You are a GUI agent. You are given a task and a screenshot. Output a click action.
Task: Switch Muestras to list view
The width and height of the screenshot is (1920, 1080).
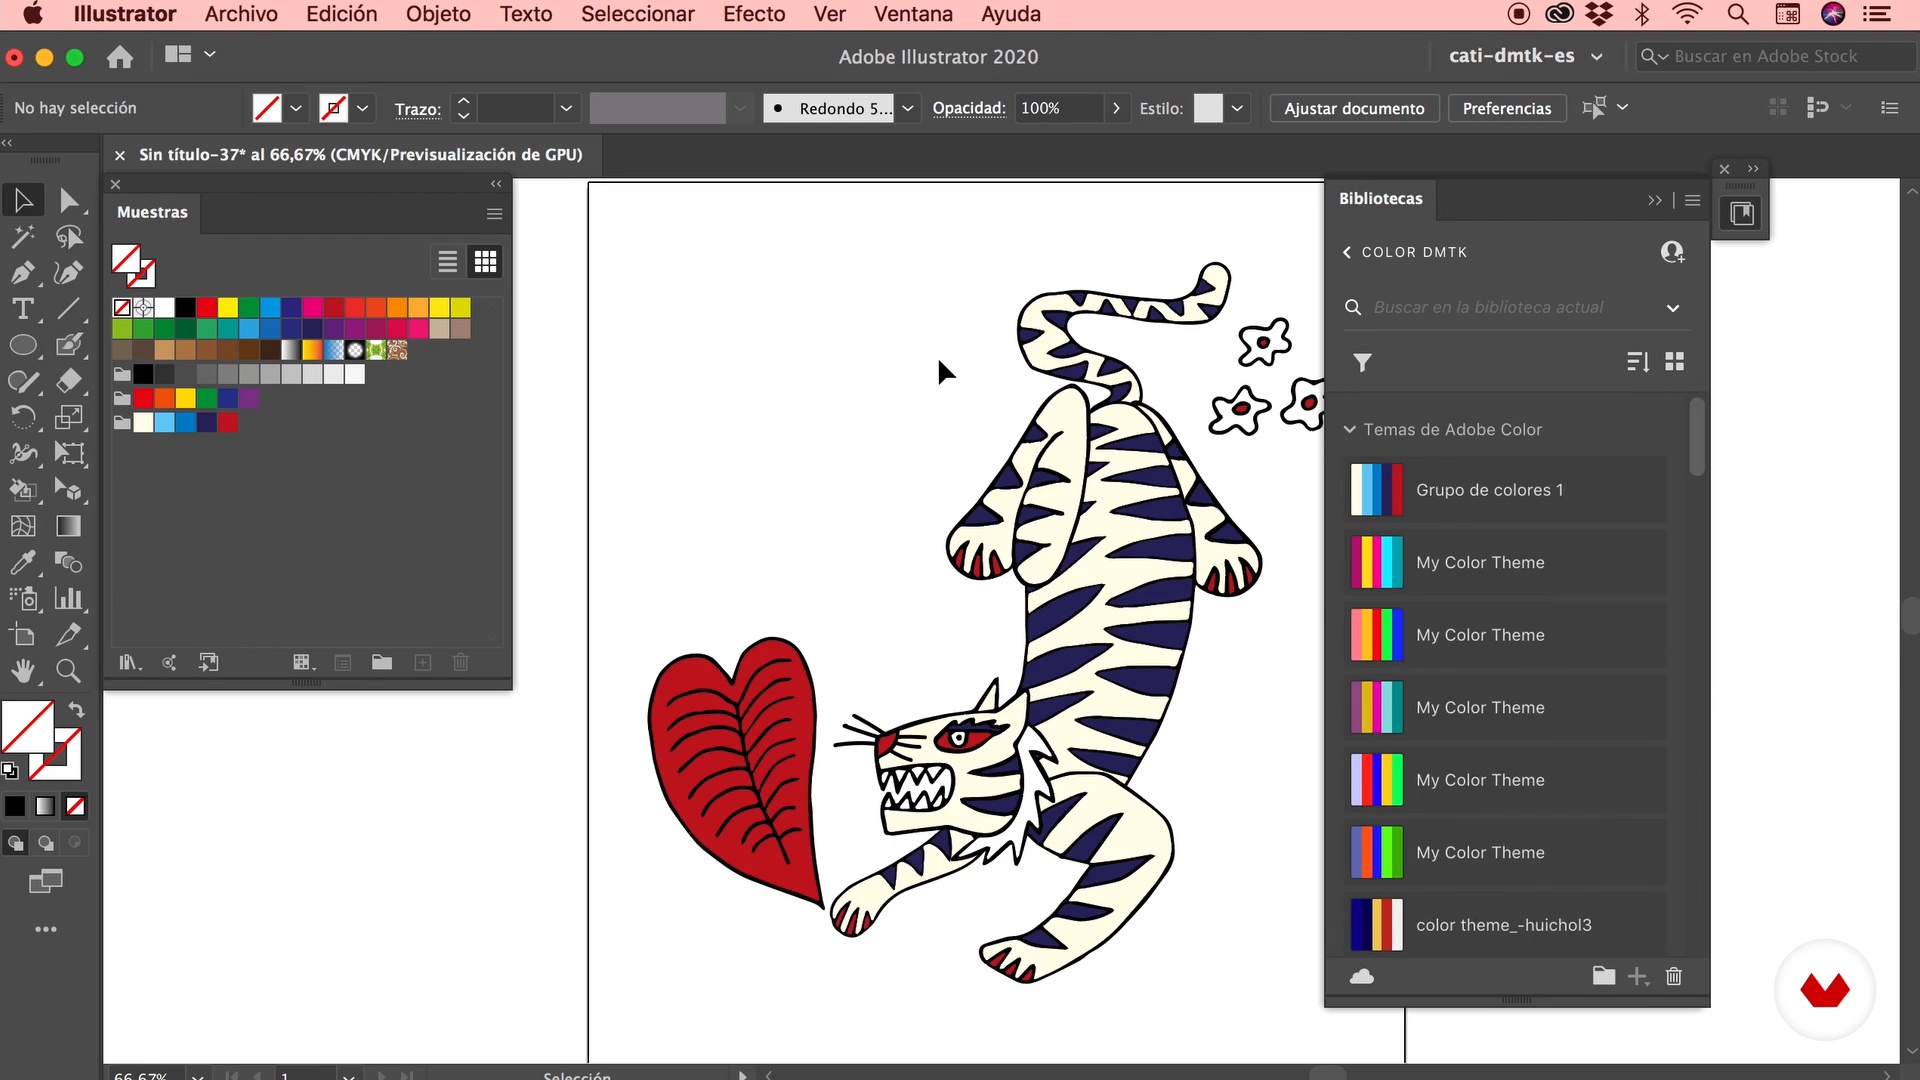click(448, 262)
